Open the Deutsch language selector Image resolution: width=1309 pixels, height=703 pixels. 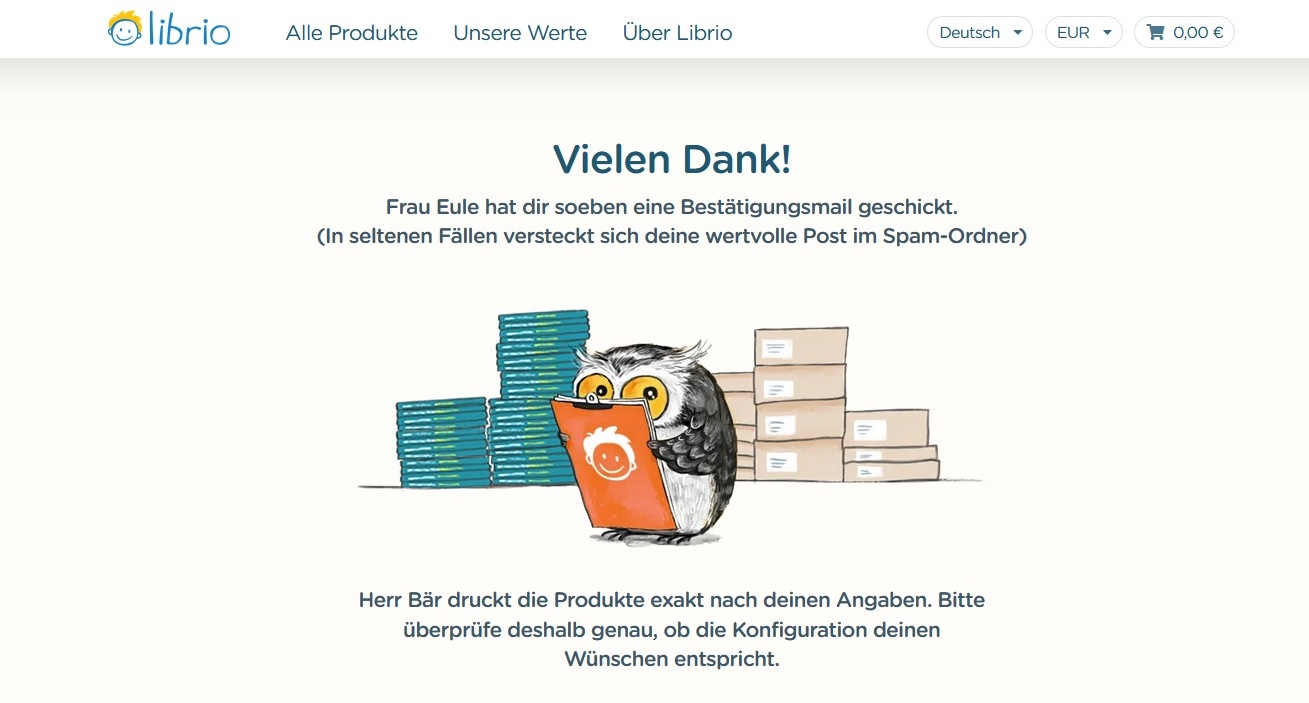point(980,32)
